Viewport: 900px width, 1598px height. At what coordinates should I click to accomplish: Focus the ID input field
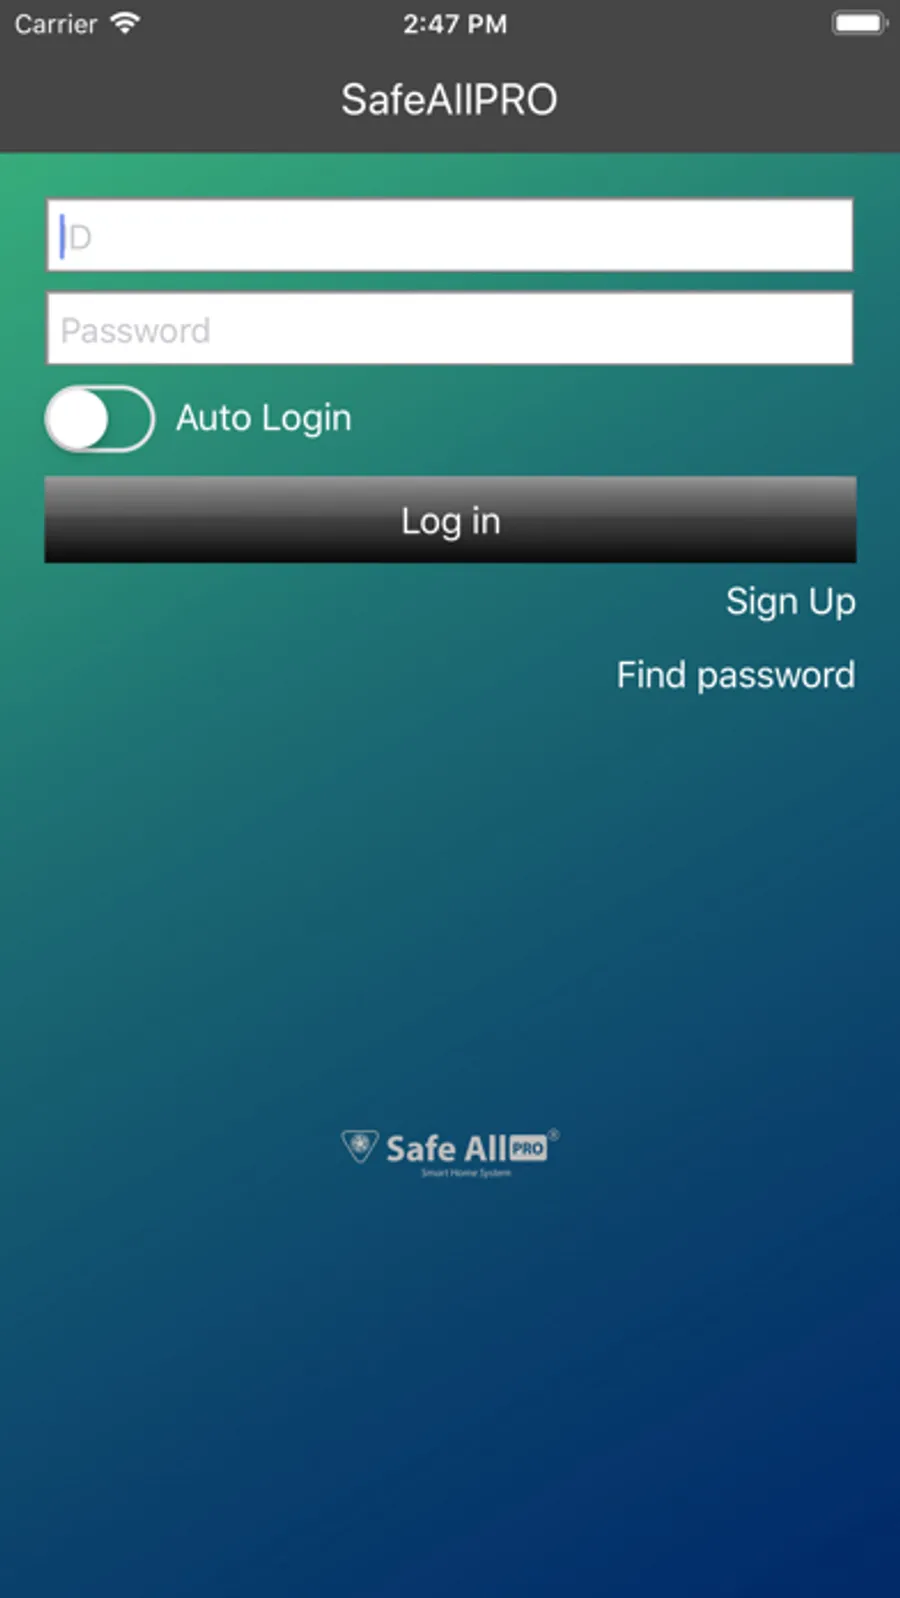tap(450, 235)
